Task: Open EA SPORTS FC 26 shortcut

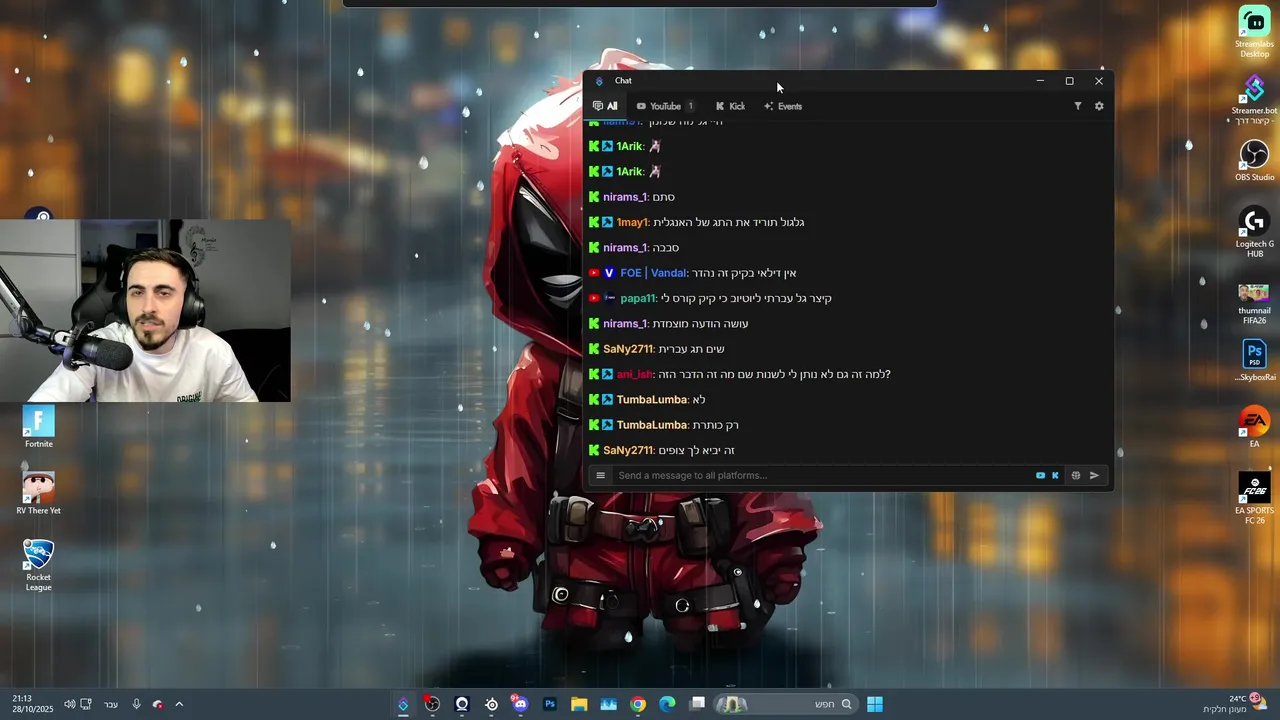Action: [1254, 499]
